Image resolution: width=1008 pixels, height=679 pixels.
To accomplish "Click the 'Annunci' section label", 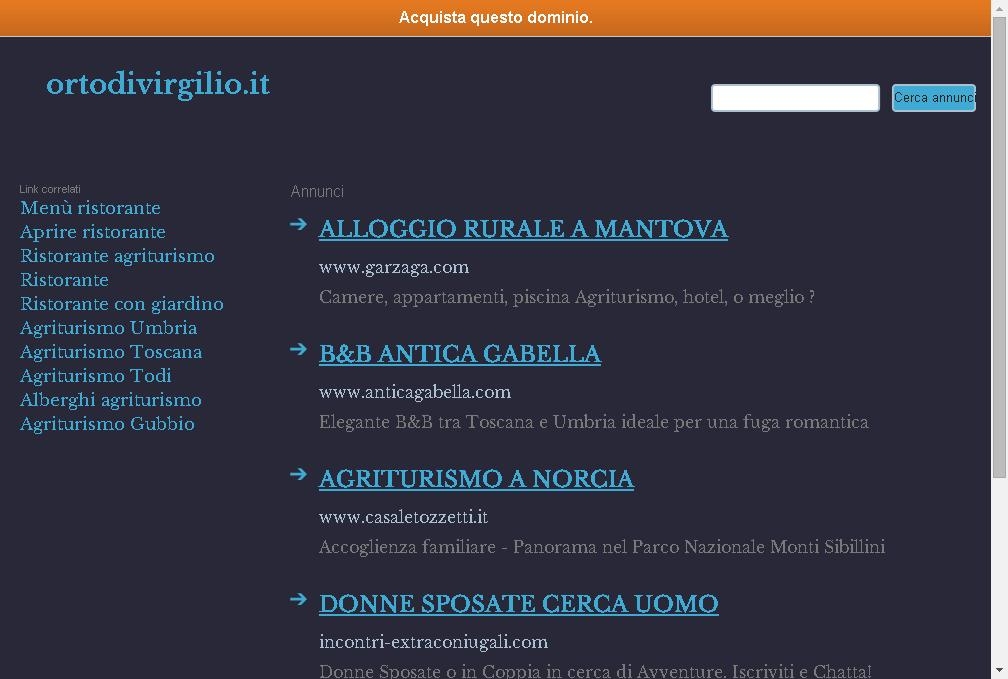I will pyautogui.click(x=317, y=192).
